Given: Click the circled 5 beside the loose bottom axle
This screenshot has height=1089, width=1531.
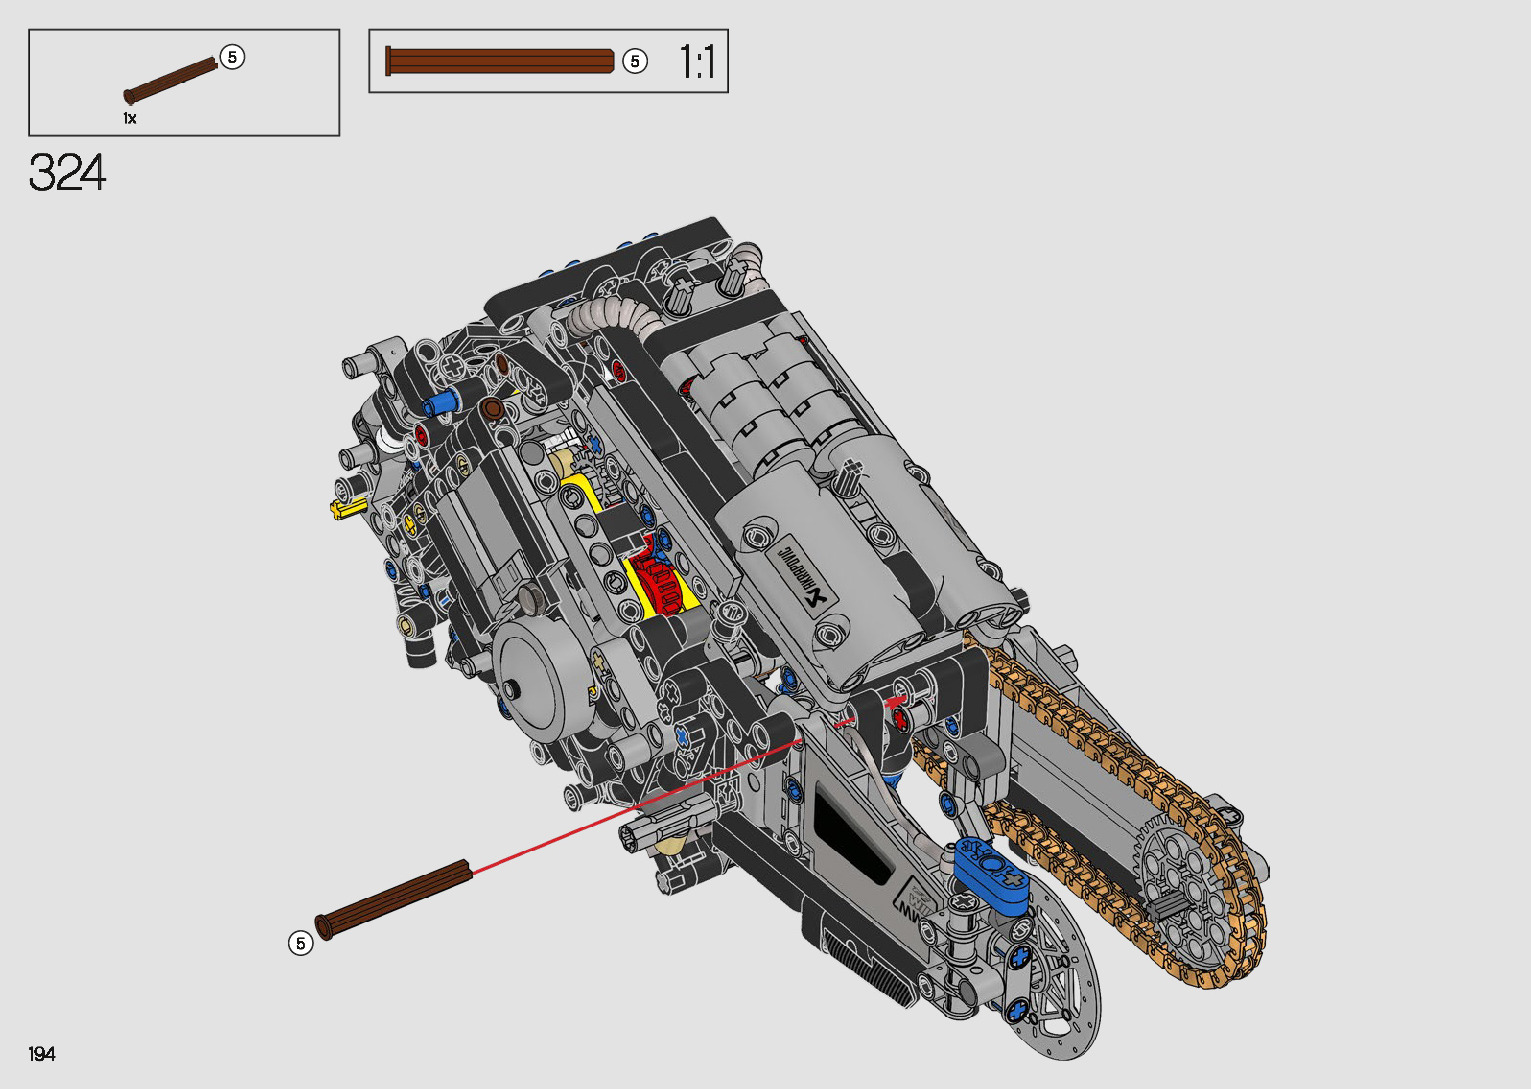Looking at the screenshot, I should pos(300,943).
